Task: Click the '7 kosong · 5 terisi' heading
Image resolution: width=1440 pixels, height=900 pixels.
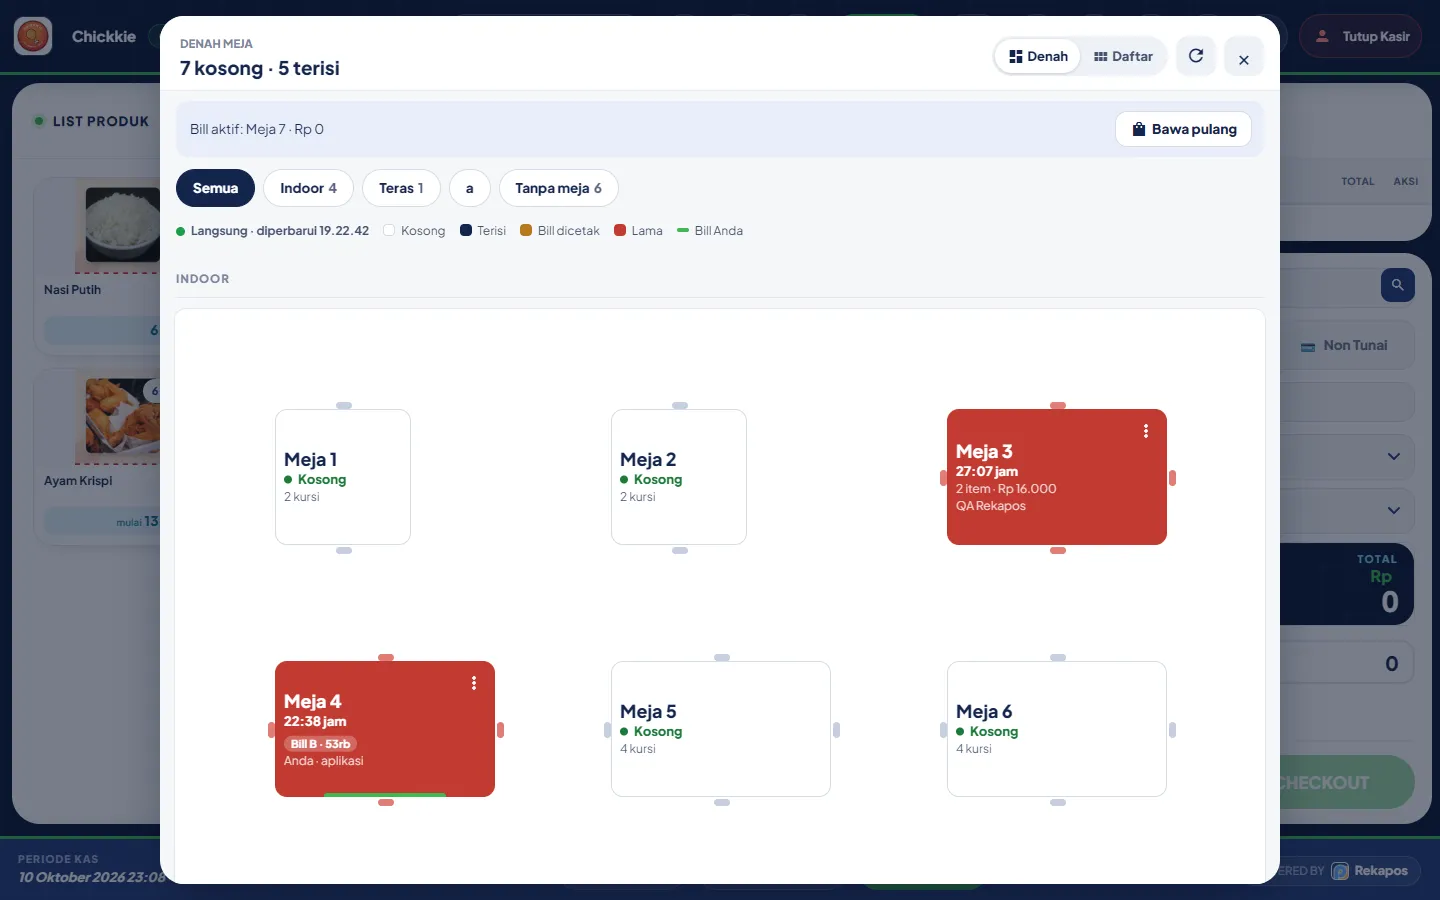Action: pyautogui.click(x=260, y=68)
